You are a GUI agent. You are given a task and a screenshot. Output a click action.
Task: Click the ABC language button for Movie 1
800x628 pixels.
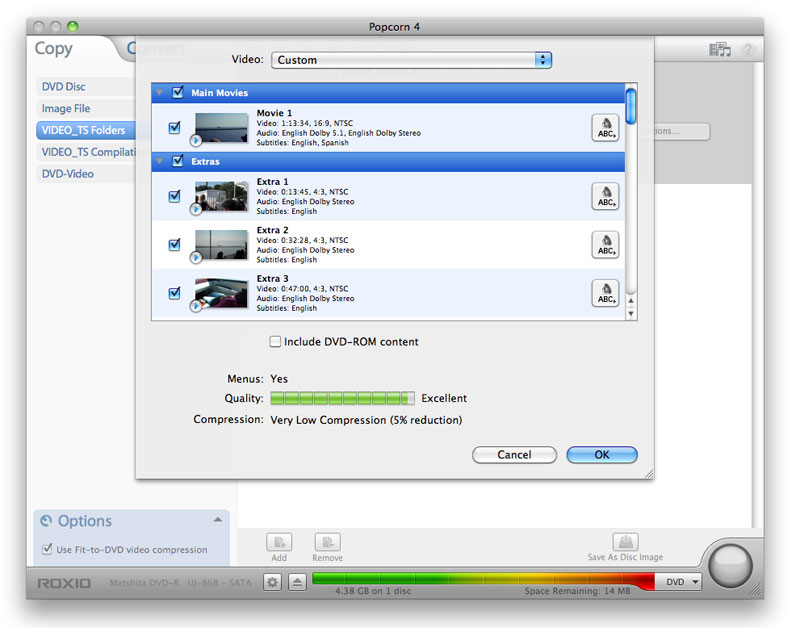(x=605, y=128)
